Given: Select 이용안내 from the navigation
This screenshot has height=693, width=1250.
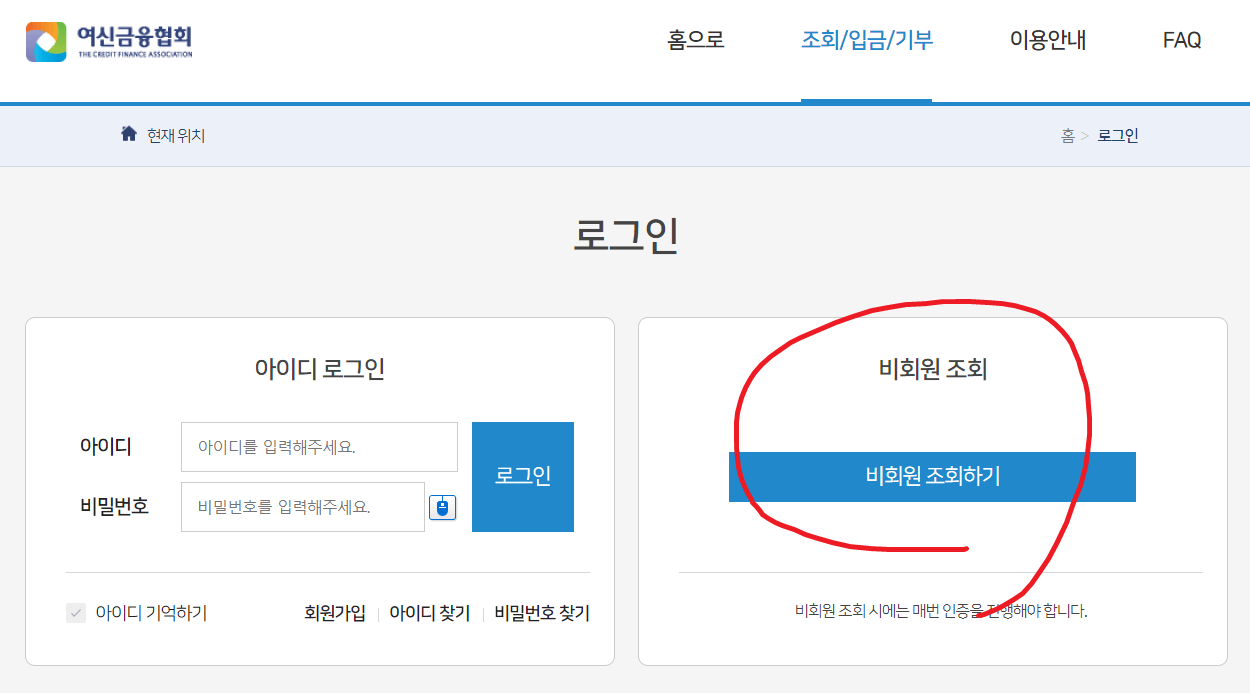Looking at the screenshot, I should [x=1048, y=40].
